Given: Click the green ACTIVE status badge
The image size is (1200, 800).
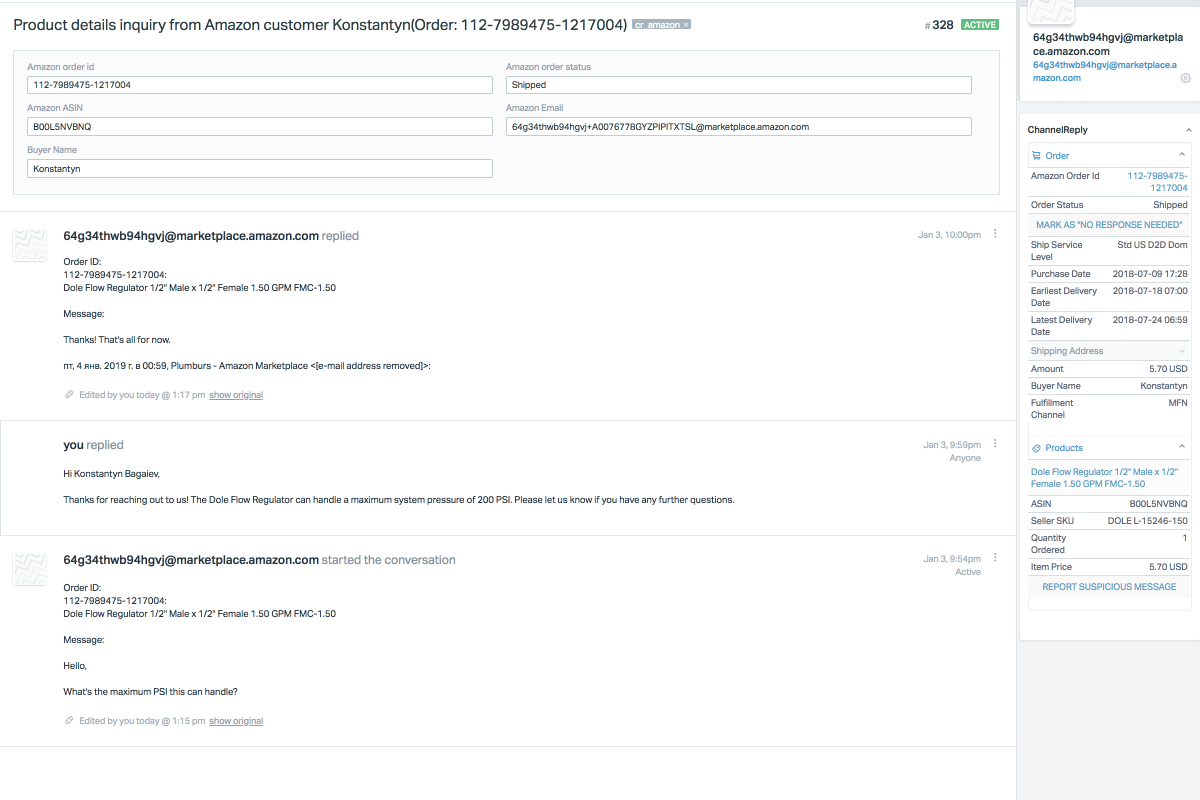Looking at the screenshot, I should point(980,25).
